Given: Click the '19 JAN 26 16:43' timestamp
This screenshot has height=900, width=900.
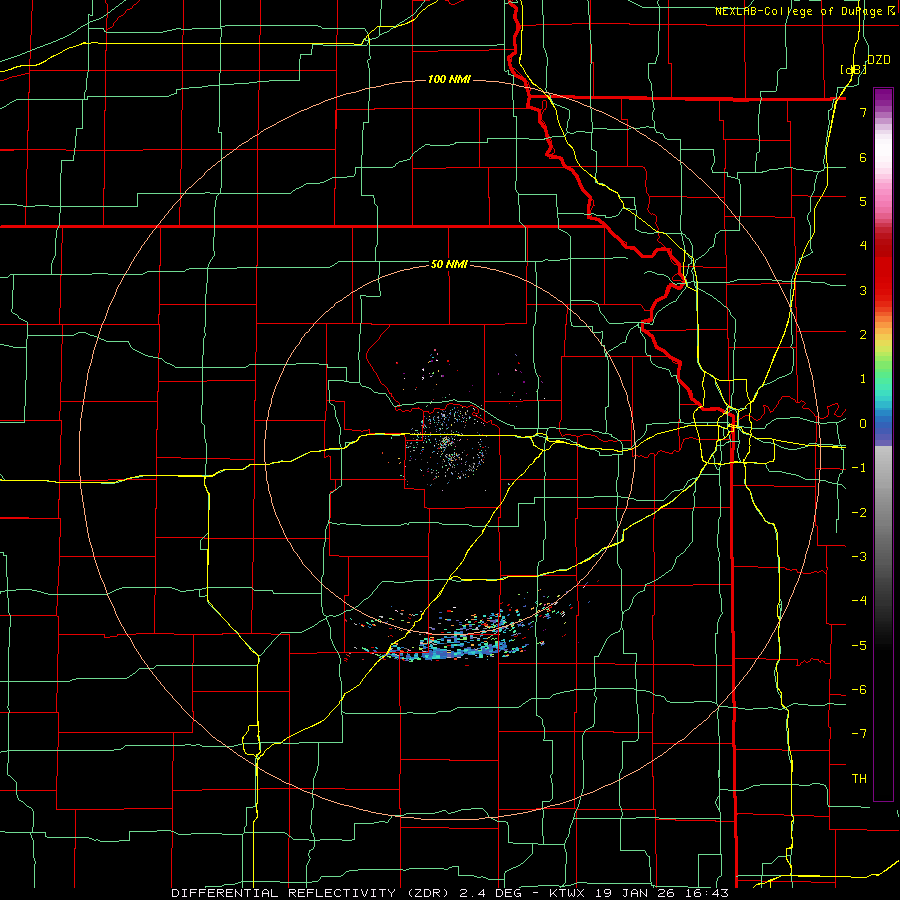Looking at the screenshot, I should coord(662,893).
